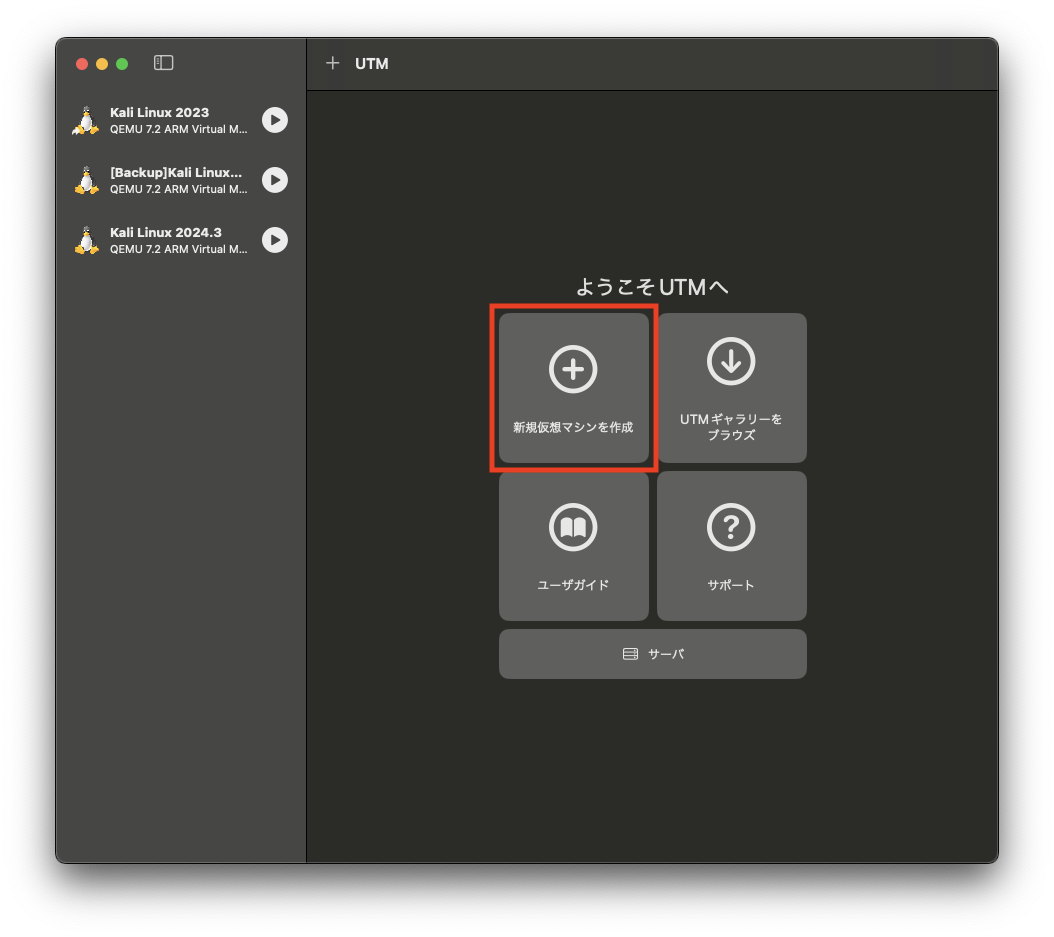1054x937 pixels.
Task: Start the [Backup]Kali Linux virtual machine
Action: point(274,180)
